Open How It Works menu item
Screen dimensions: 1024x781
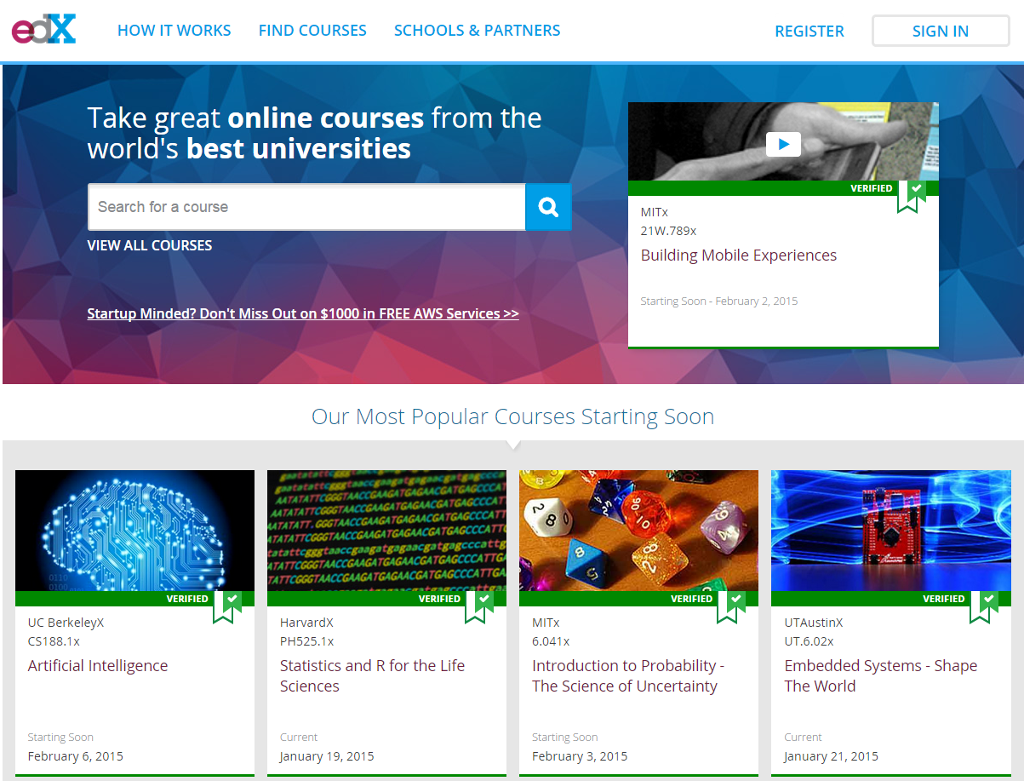coord(174,31)
